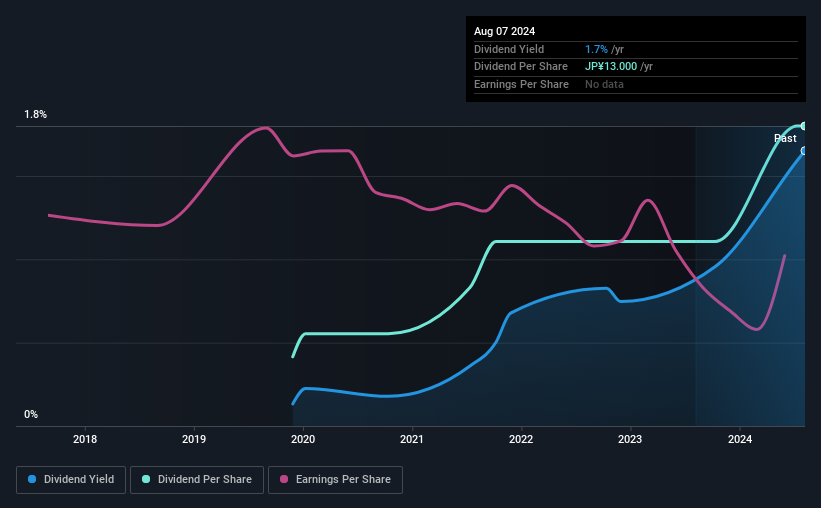Click the blue Dividend Yield legend dot

[x=32, y=479]
